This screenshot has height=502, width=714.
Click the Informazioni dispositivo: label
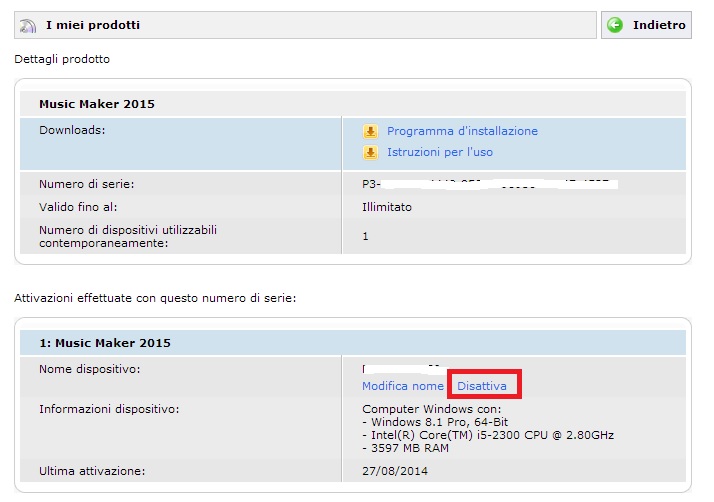[x=109, y=409]
